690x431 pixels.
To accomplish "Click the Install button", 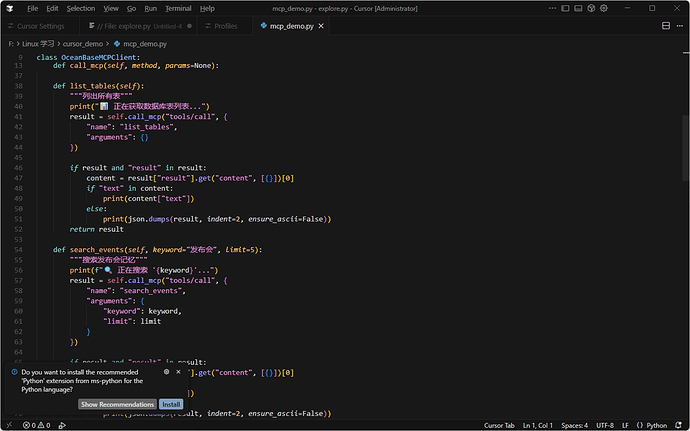I will pyautogui.click(x=172, y=405).
